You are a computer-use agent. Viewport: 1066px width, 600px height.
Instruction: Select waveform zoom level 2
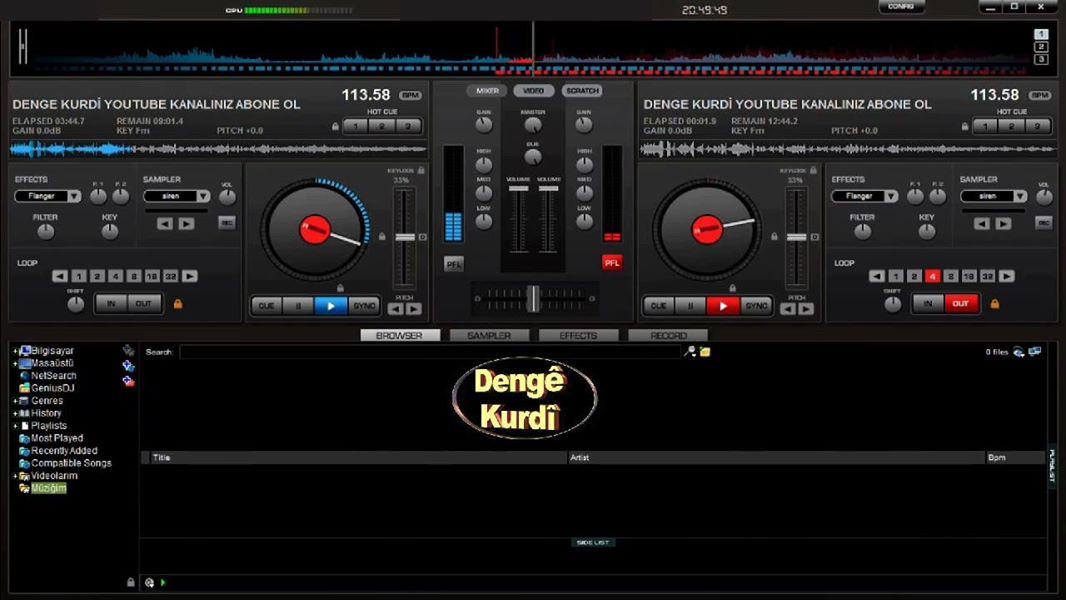1041,47
